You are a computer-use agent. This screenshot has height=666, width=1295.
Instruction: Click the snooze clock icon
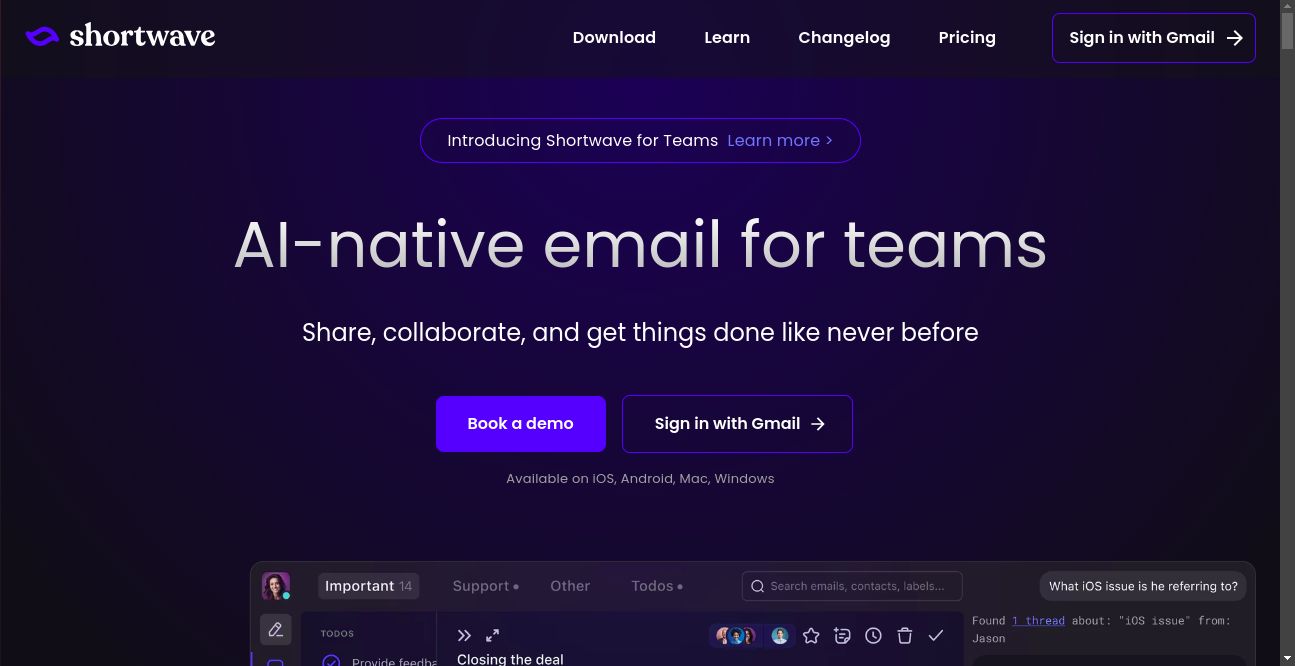click(x=873, y=636)
